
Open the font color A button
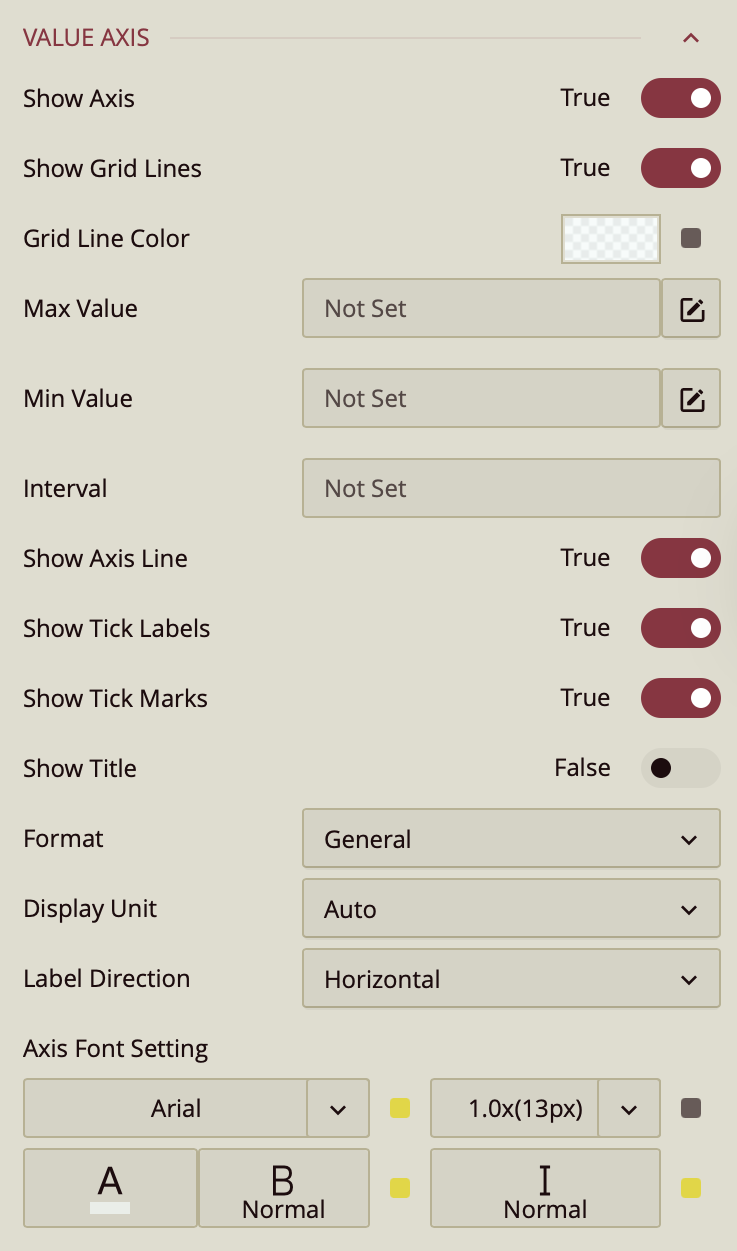coord(110,1188)
